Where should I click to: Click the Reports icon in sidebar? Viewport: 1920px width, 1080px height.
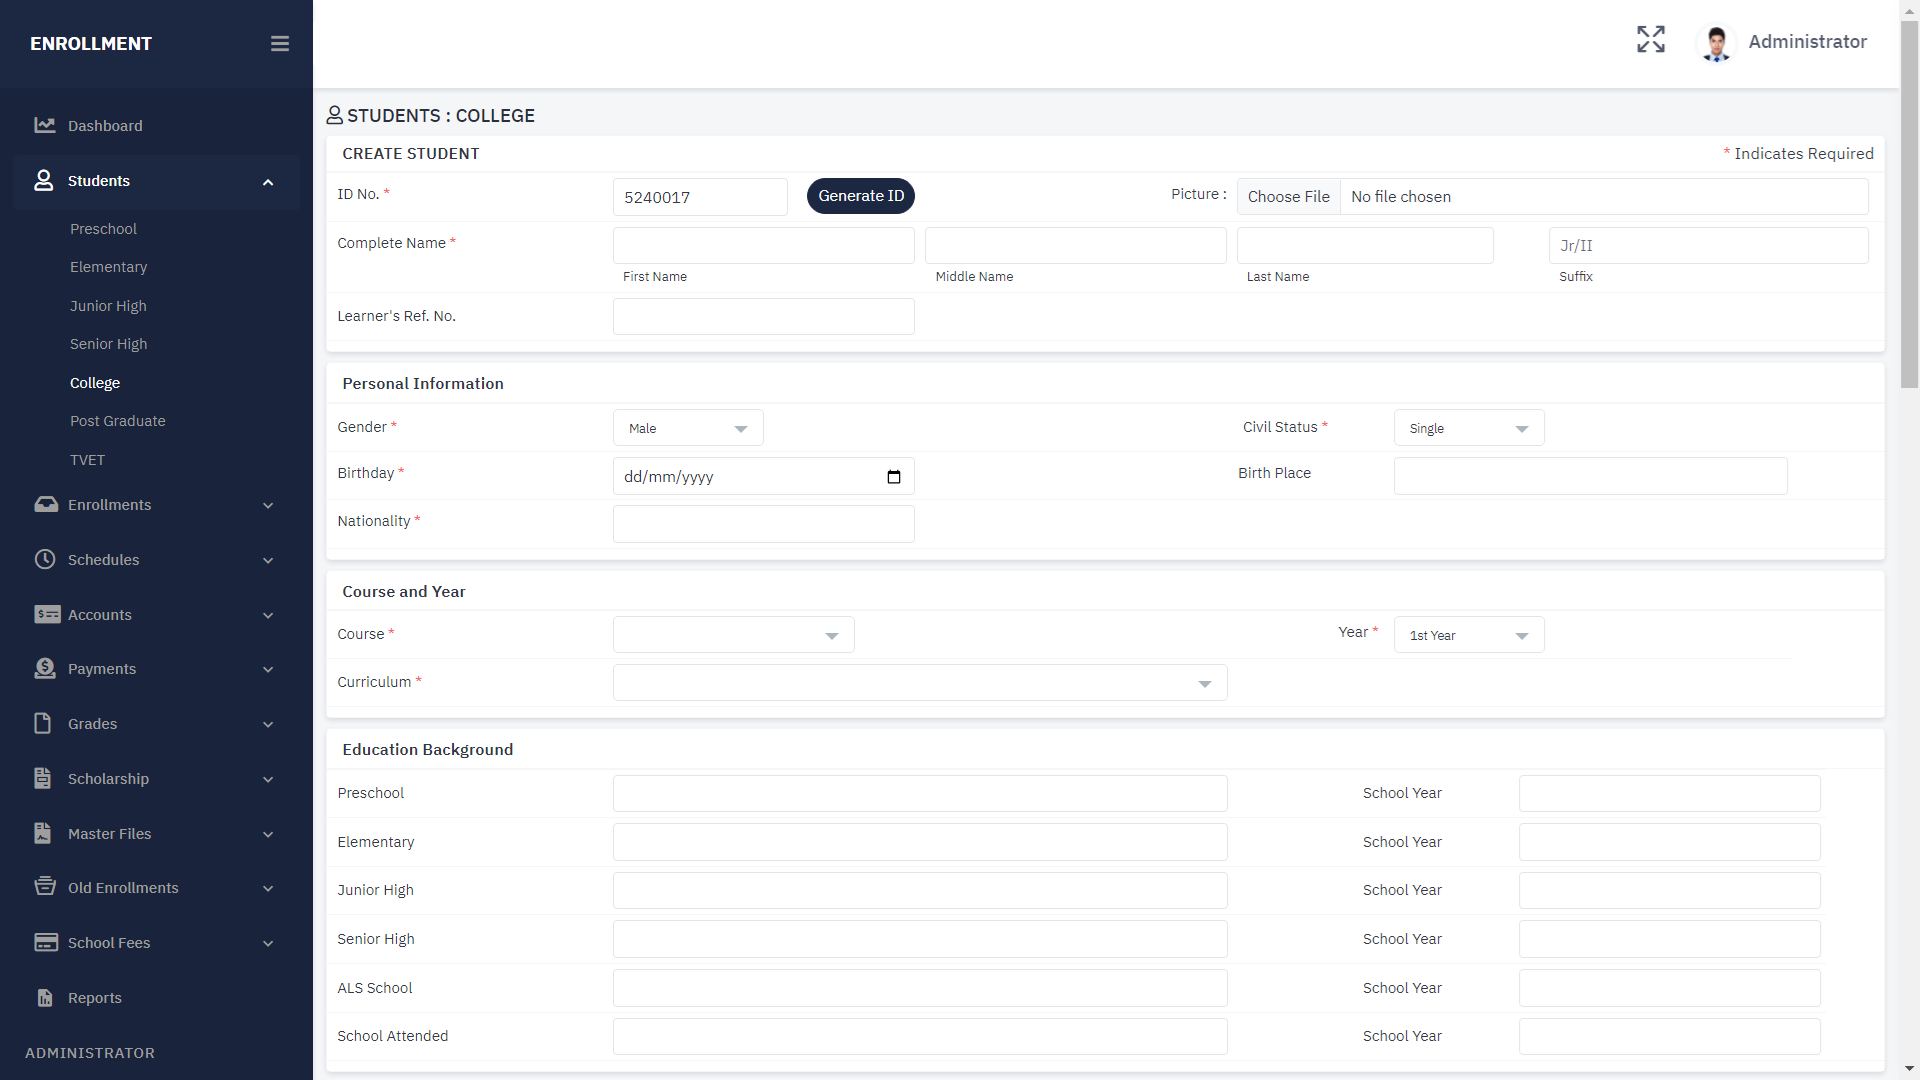click(x=45, y=997)
